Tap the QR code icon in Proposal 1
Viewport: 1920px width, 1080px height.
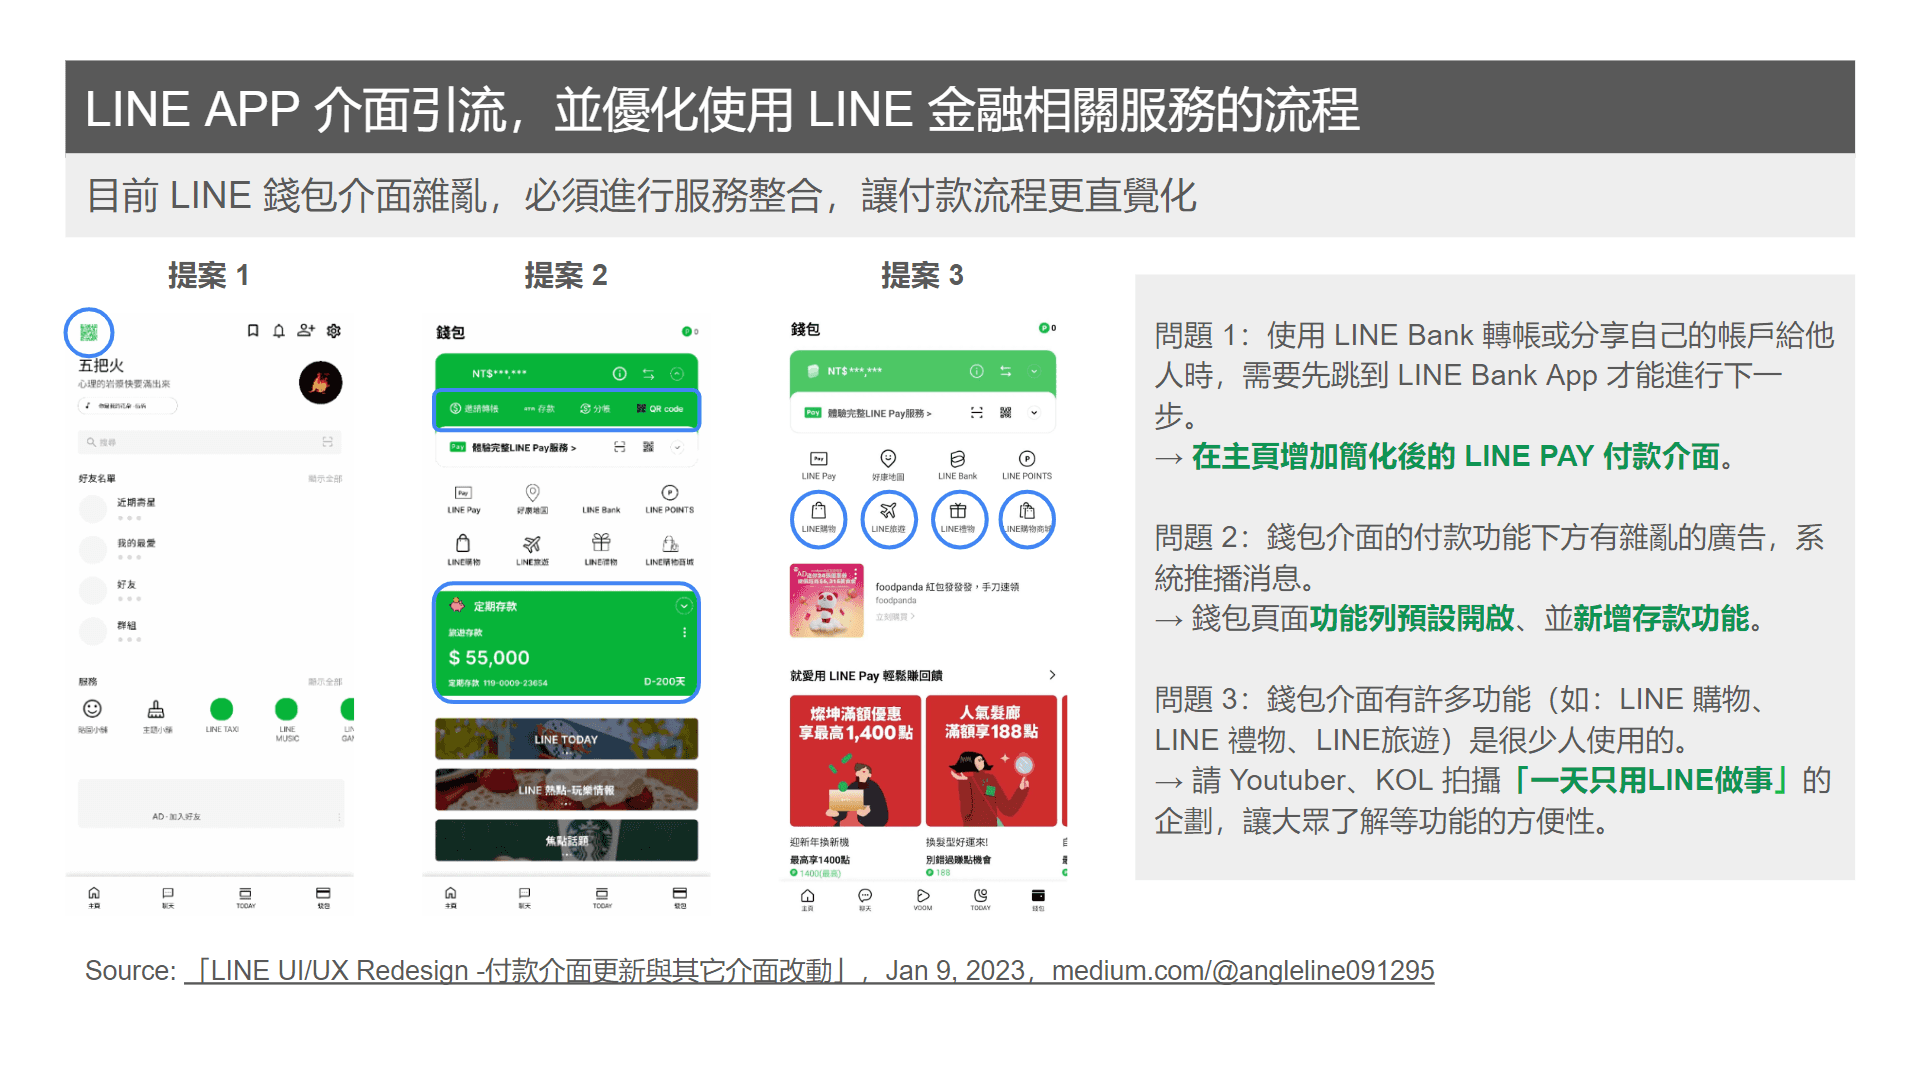coord(89,333)
